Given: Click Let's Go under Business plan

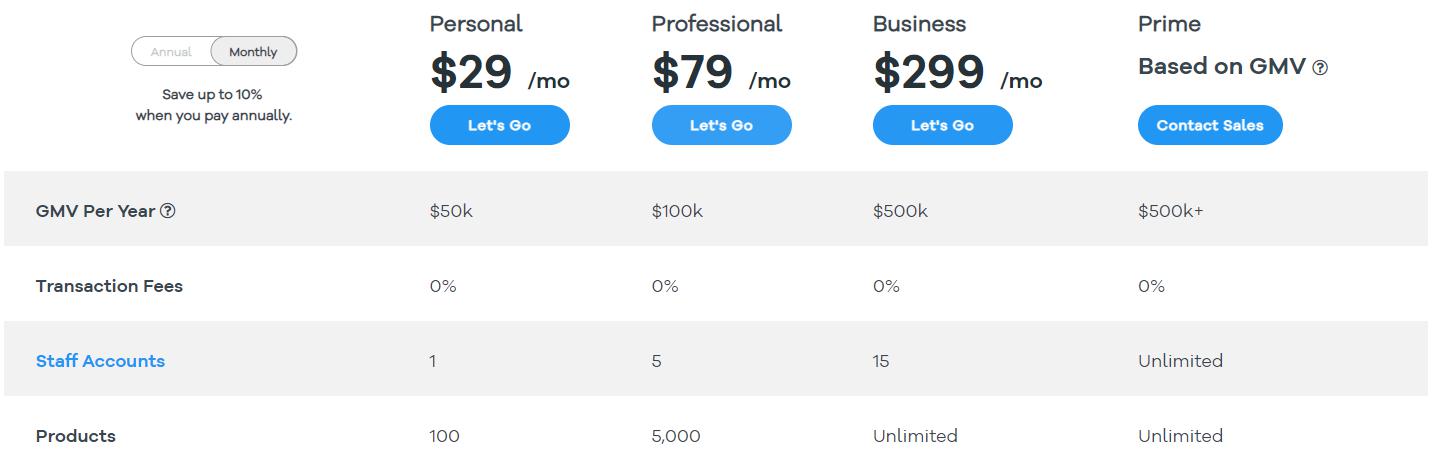Looking at the screenshot, I should [x=943, y=125].
